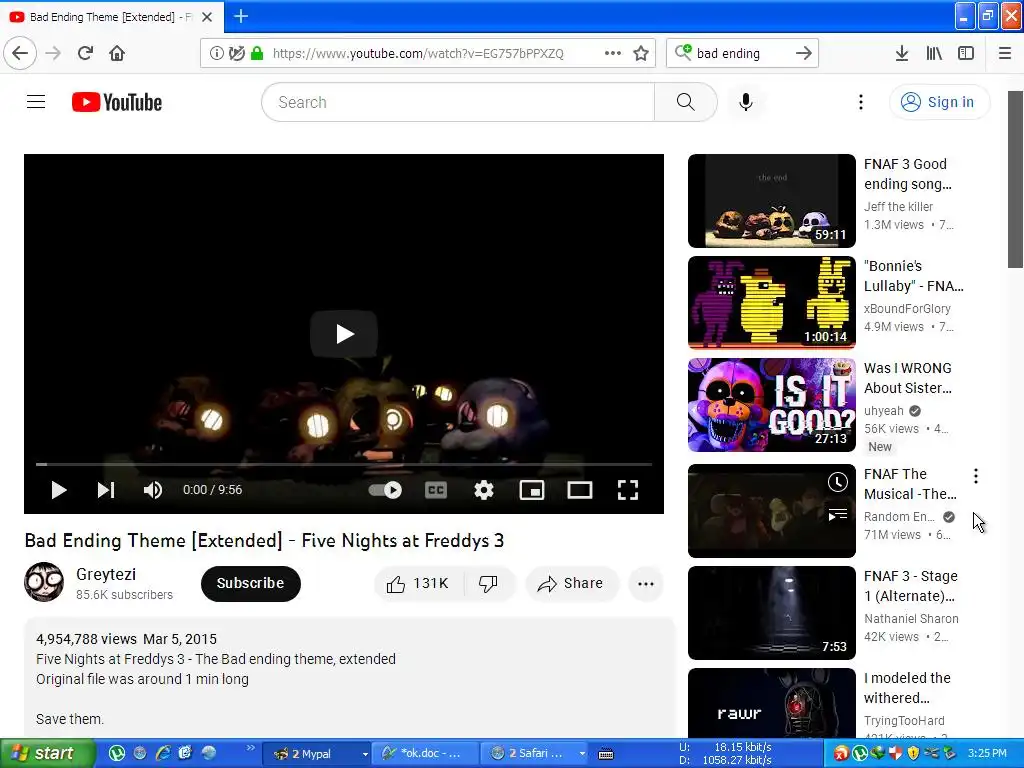Viewport: 1024px width, 768px height.
Task: Click the taskbar on-screen keyboard icon
Action: (606, 754)
